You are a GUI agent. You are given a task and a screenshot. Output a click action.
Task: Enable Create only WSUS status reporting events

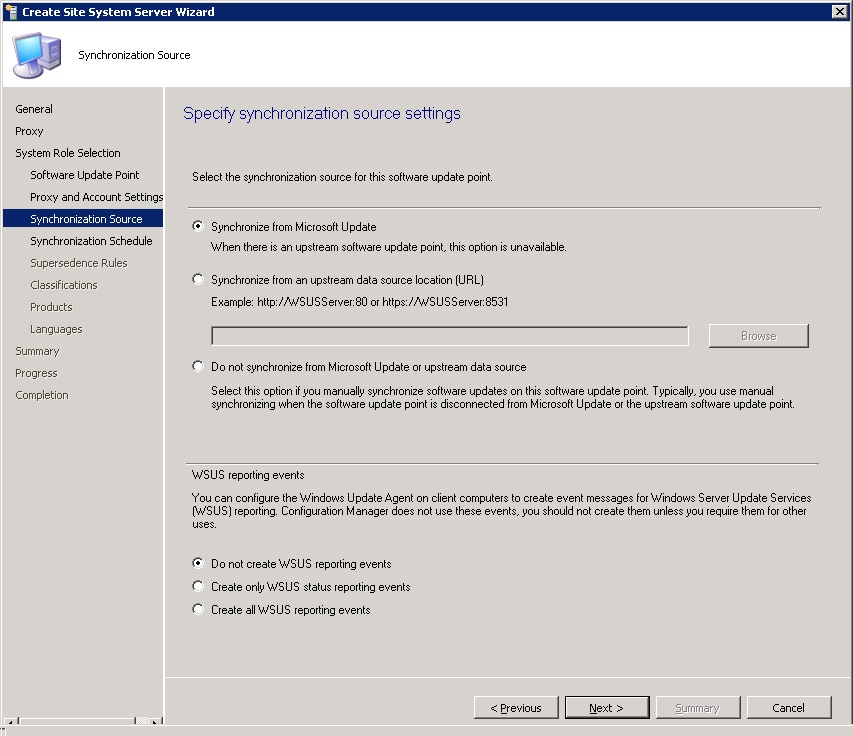(x=198, y=587)
